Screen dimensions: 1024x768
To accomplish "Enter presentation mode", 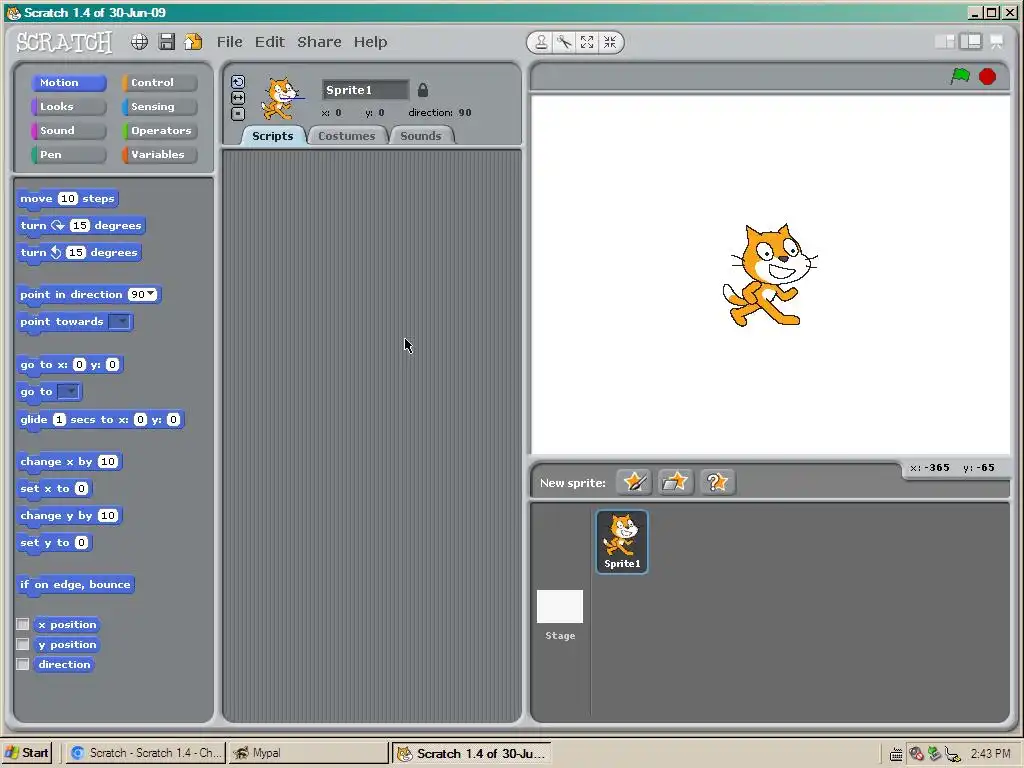I will coord(997,42).
